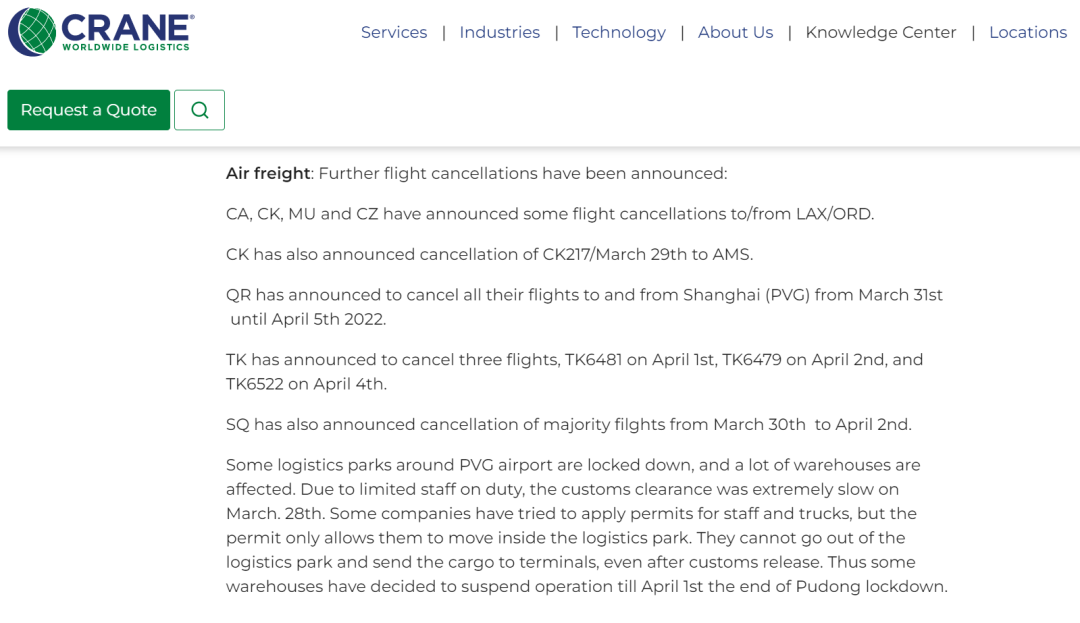Open the Services navigation menu
This screenshot has height=623, width=1080.
pyautogui.click(x=394, y=32)
